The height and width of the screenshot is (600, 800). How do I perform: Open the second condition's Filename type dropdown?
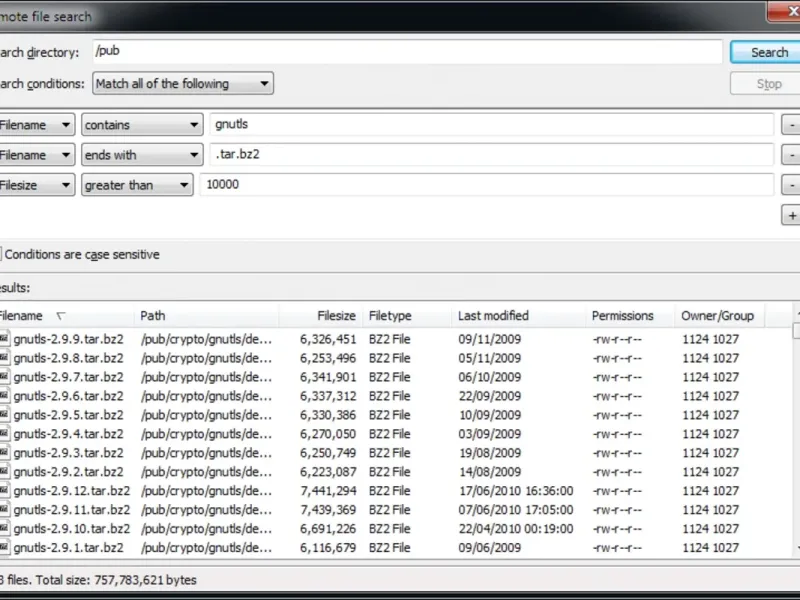point(37,155)
